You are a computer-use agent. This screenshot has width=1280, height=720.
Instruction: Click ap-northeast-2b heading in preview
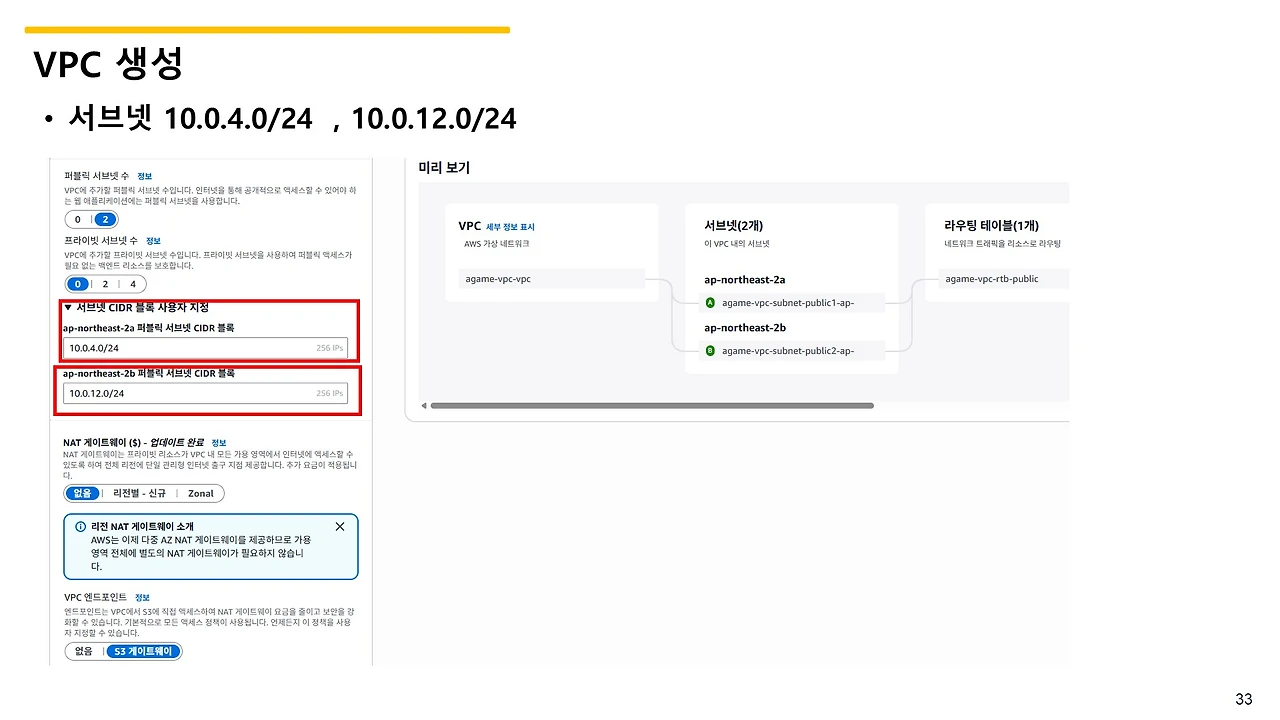point(745,327)
